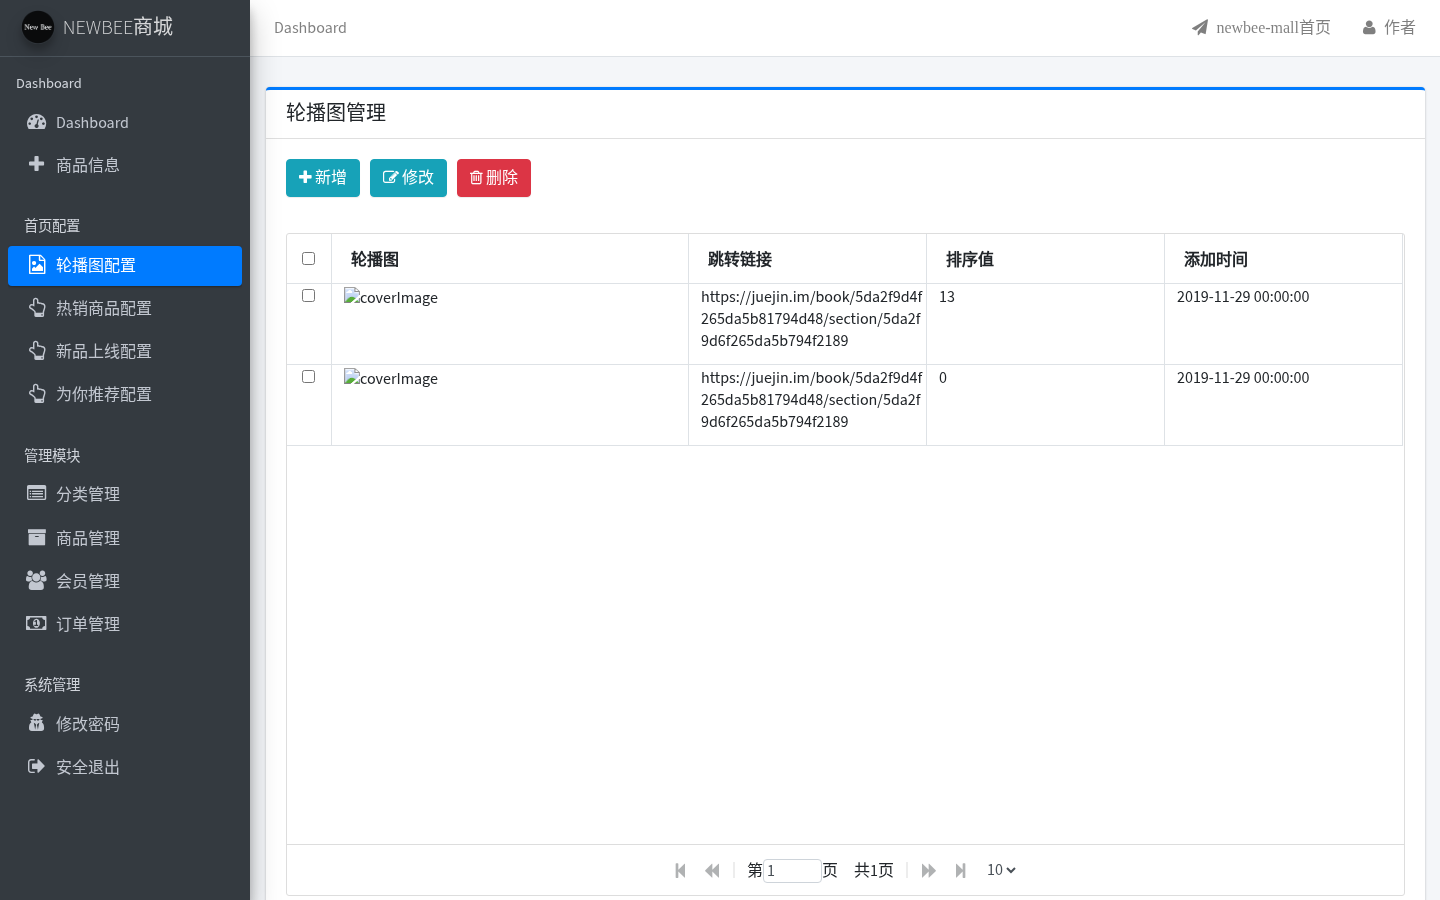The height and width of the screenshot is (900, 1440).
Task: Open 新品上线配置 menu item
Action: (x=125, y=351)
